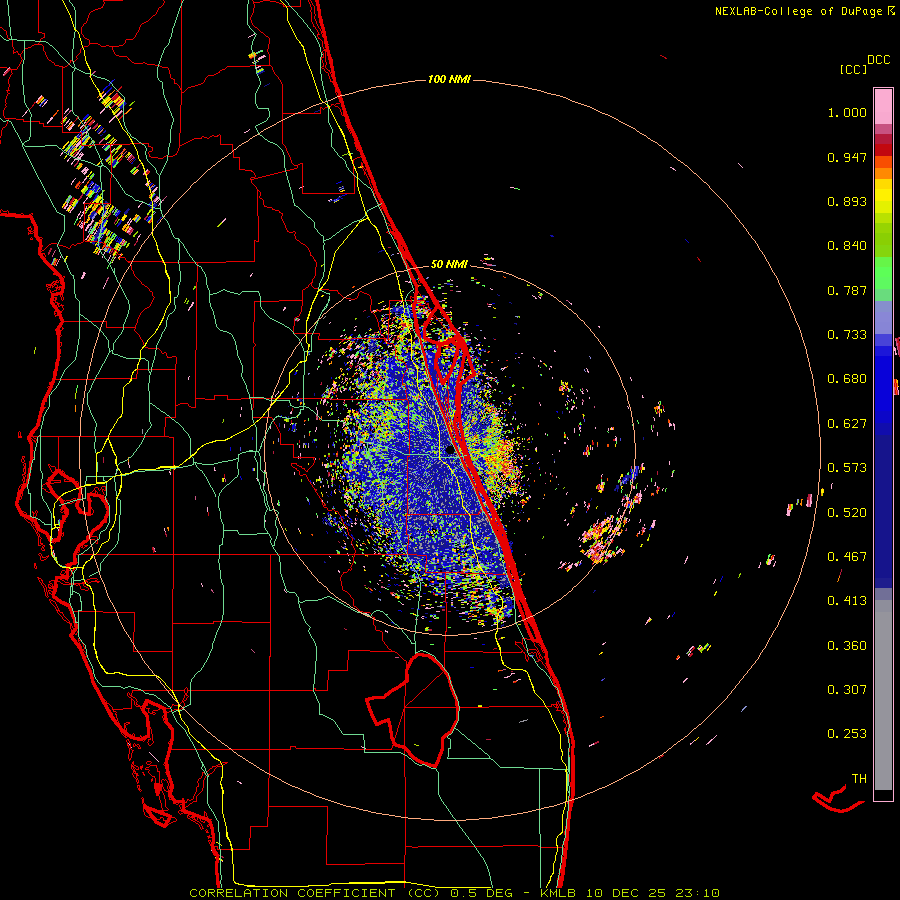Select the 0.893 scale value
900x900 pixels.
point(847,201)
